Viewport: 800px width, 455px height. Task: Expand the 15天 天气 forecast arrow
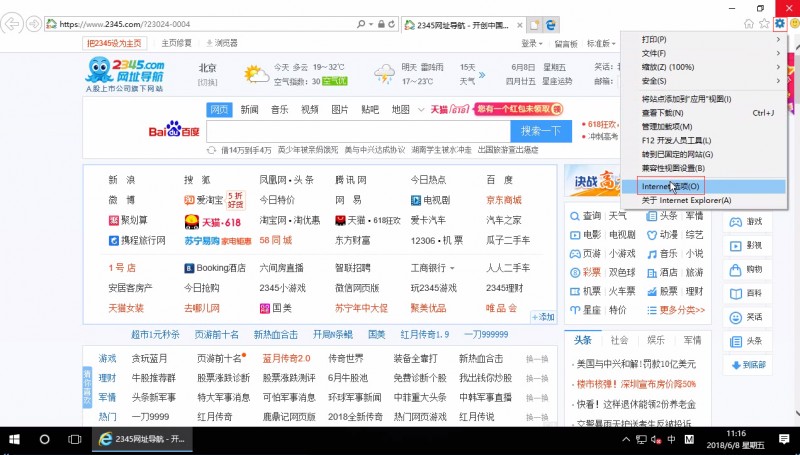point(482,75)
